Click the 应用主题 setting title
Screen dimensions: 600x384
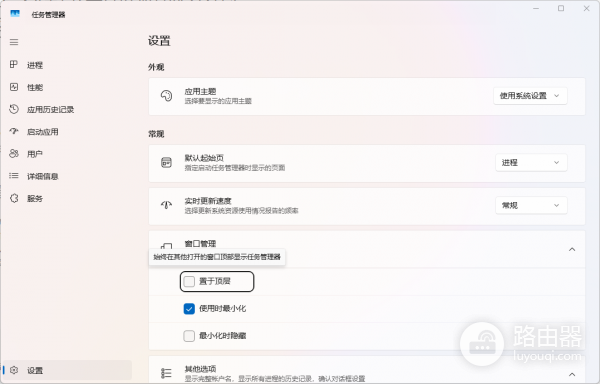[201, 91]
